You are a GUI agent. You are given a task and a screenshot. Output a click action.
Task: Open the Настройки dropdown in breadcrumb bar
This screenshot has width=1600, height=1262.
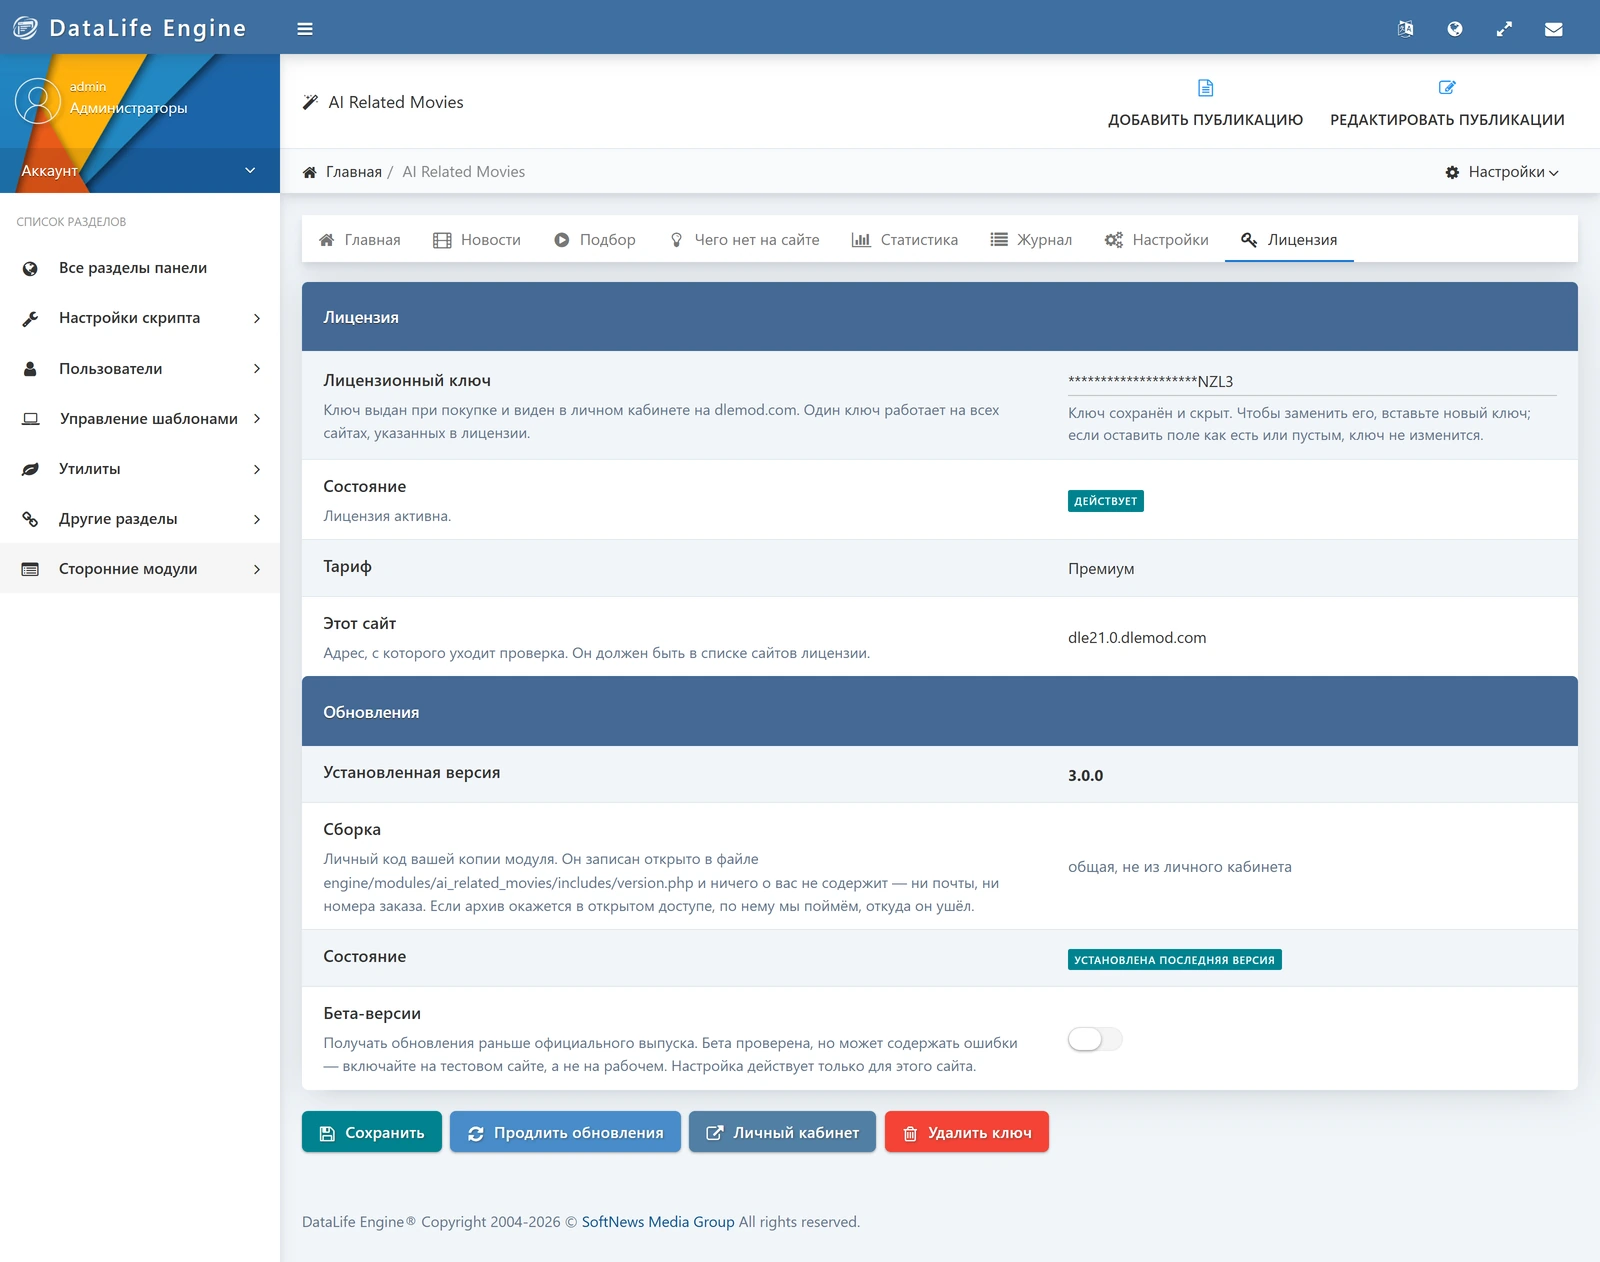click(1502, 172)
